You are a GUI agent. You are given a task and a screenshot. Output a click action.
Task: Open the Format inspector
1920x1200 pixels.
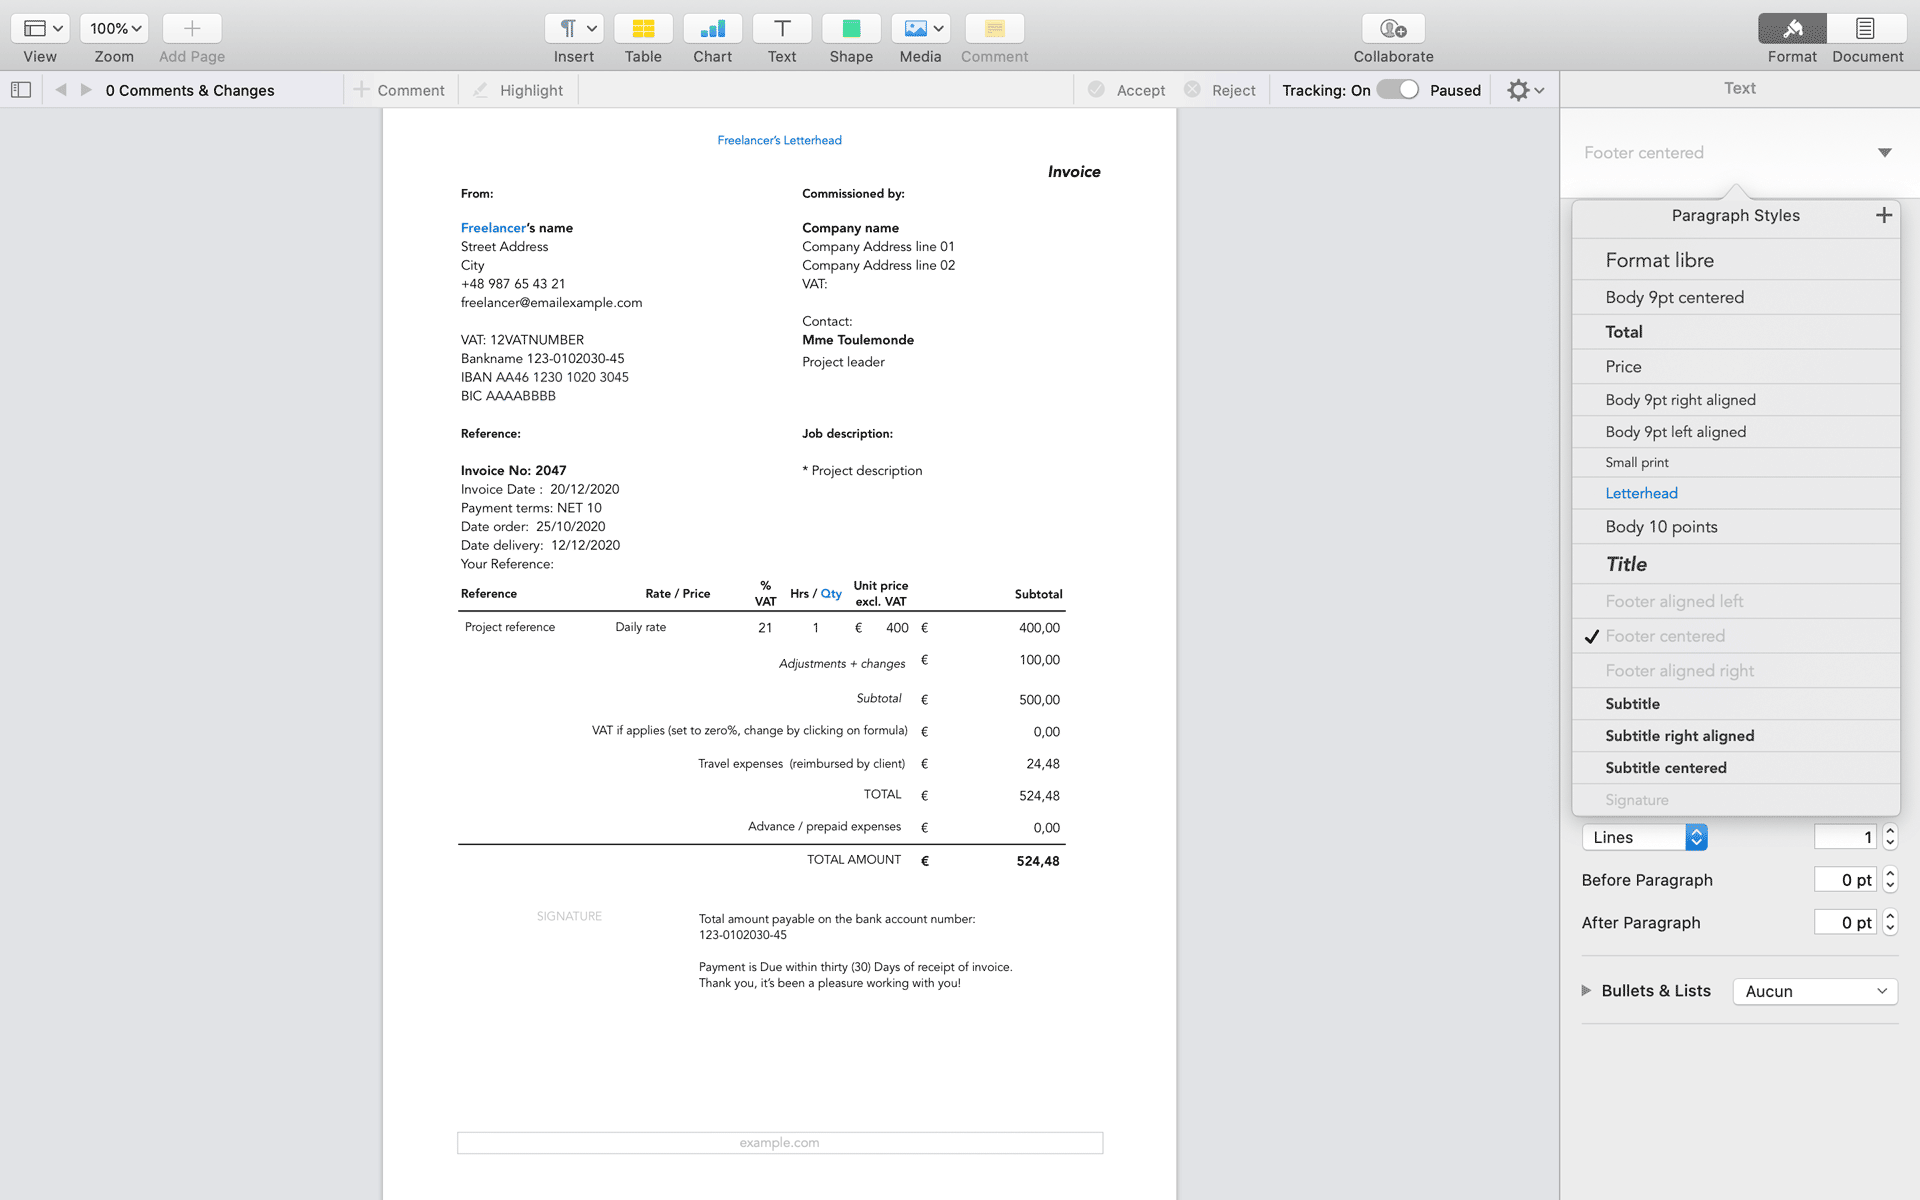1791,29
